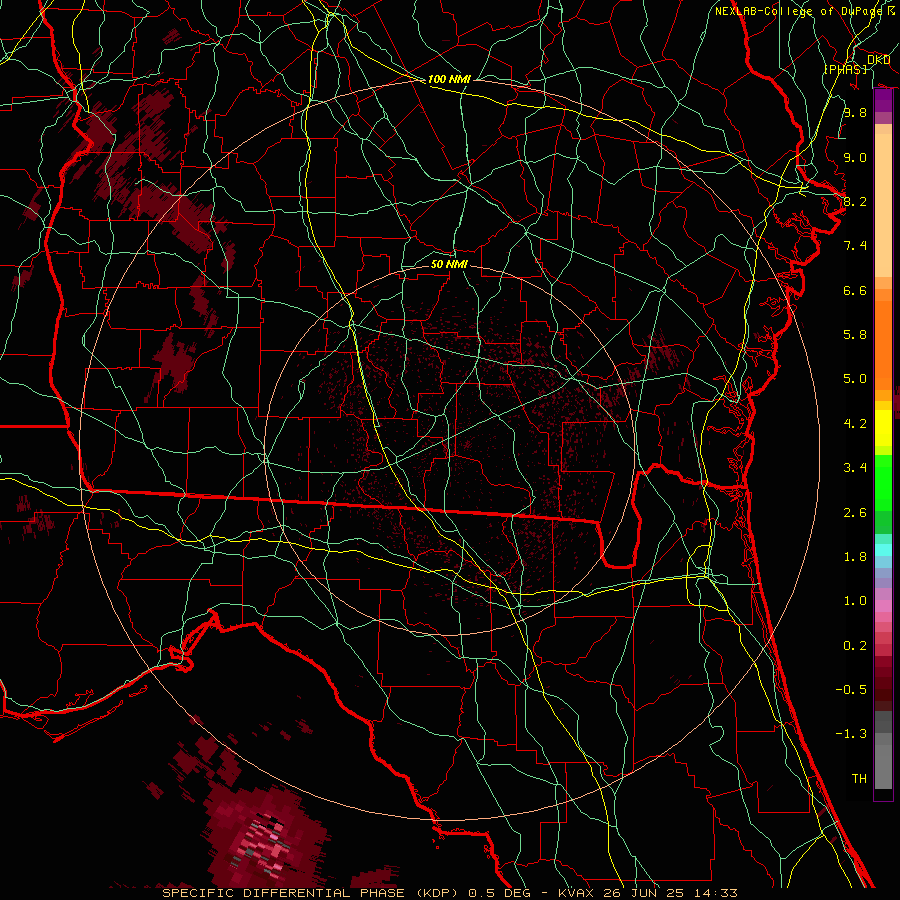Select the 2.6 legend value

coord(855,513)
